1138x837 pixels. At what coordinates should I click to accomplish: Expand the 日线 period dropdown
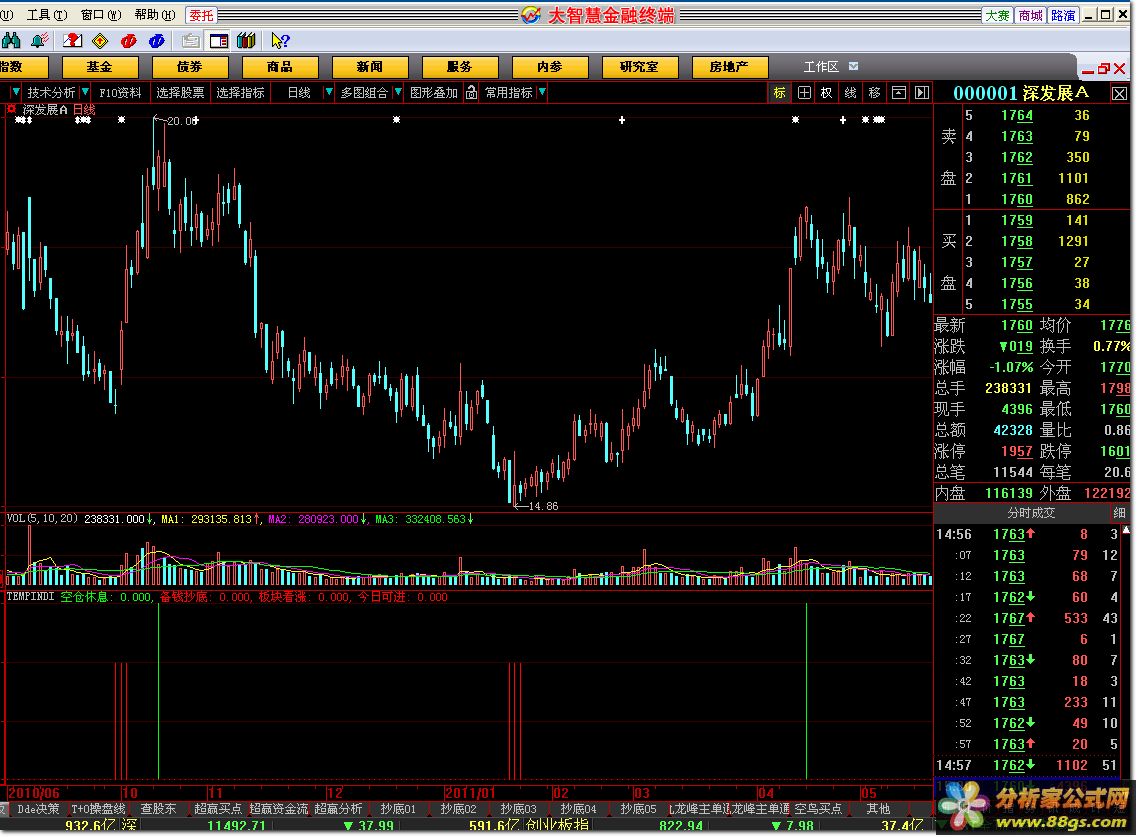coord(328,92)
